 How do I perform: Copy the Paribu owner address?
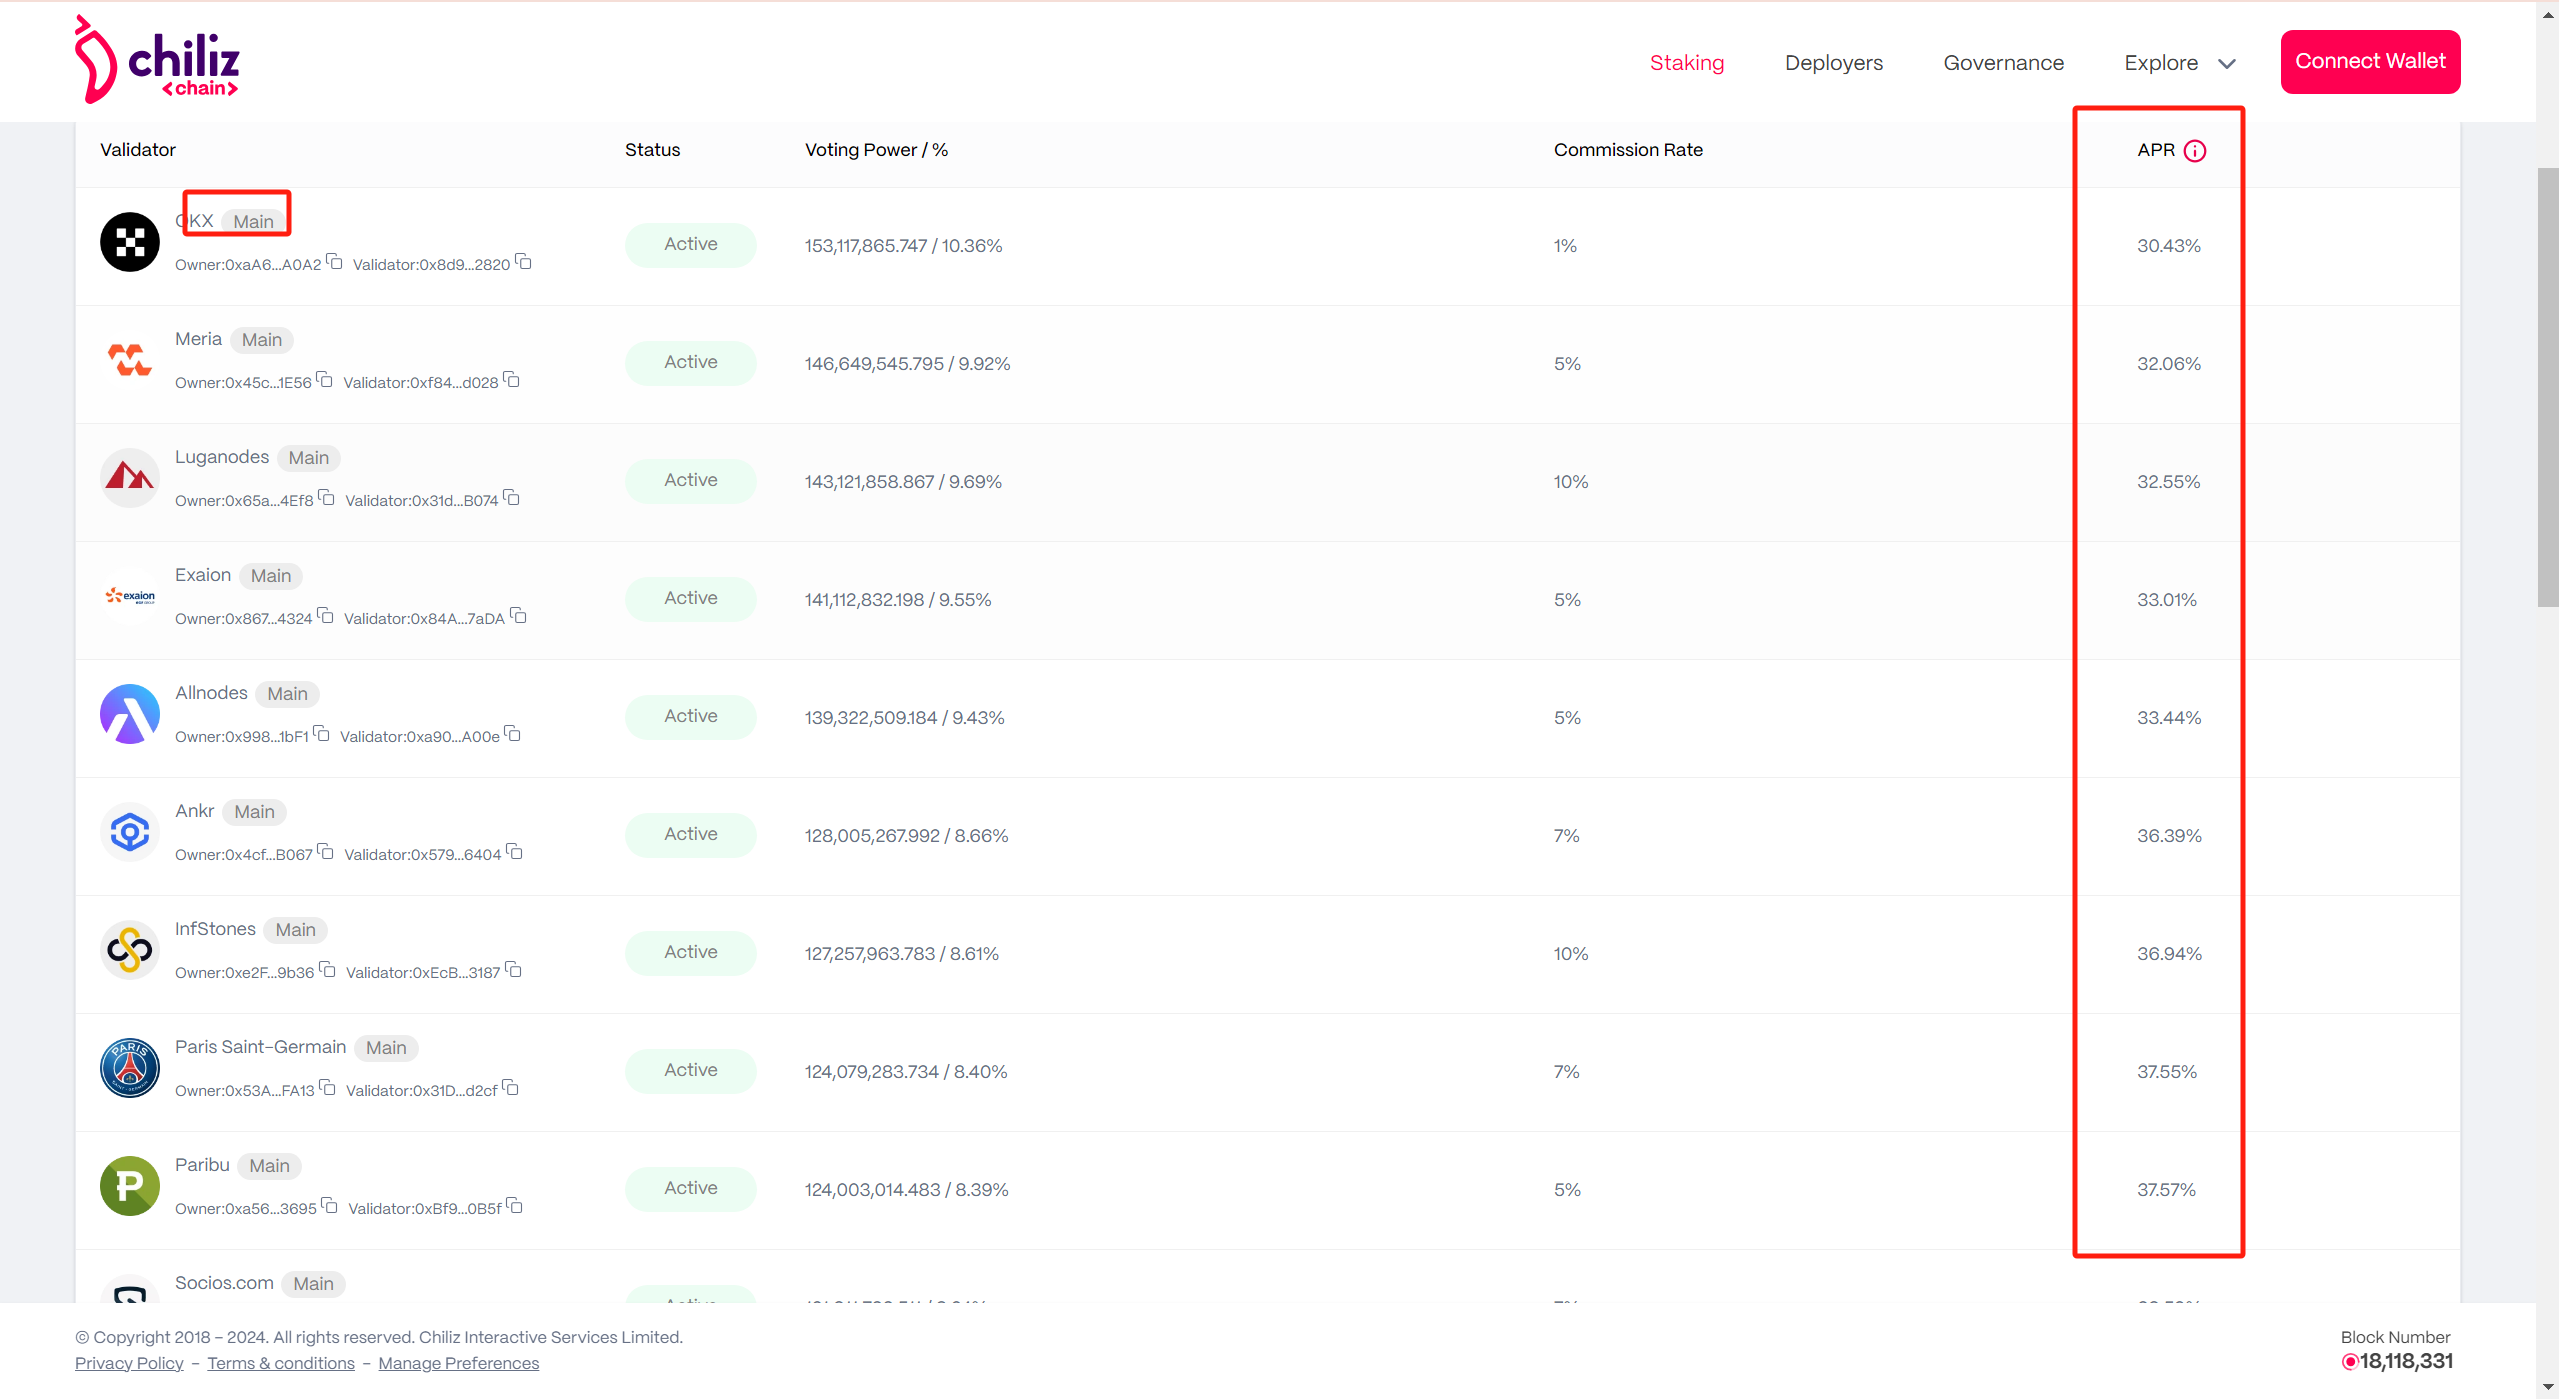tap(330, 1207)
